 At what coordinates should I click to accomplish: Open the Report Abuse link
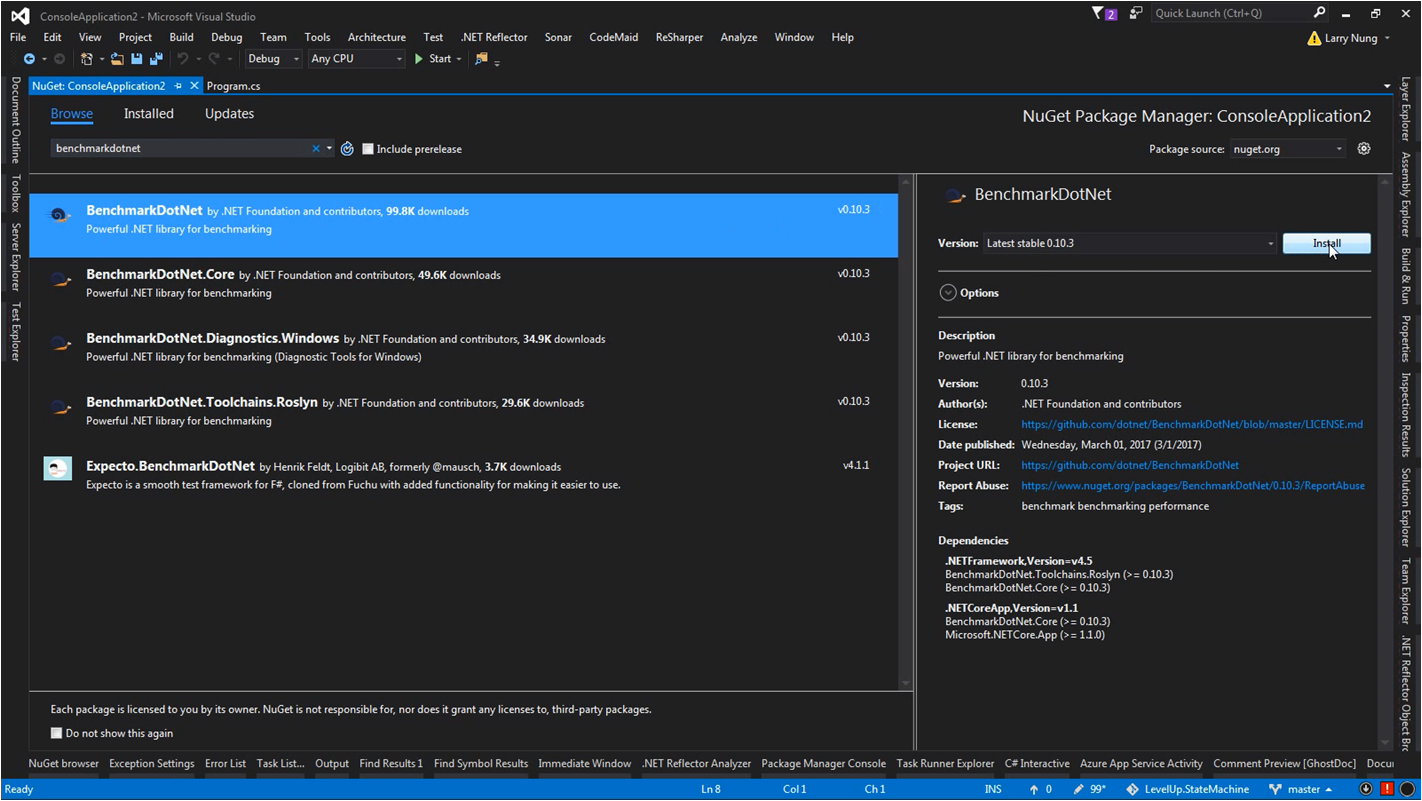tap(1193, 485)
